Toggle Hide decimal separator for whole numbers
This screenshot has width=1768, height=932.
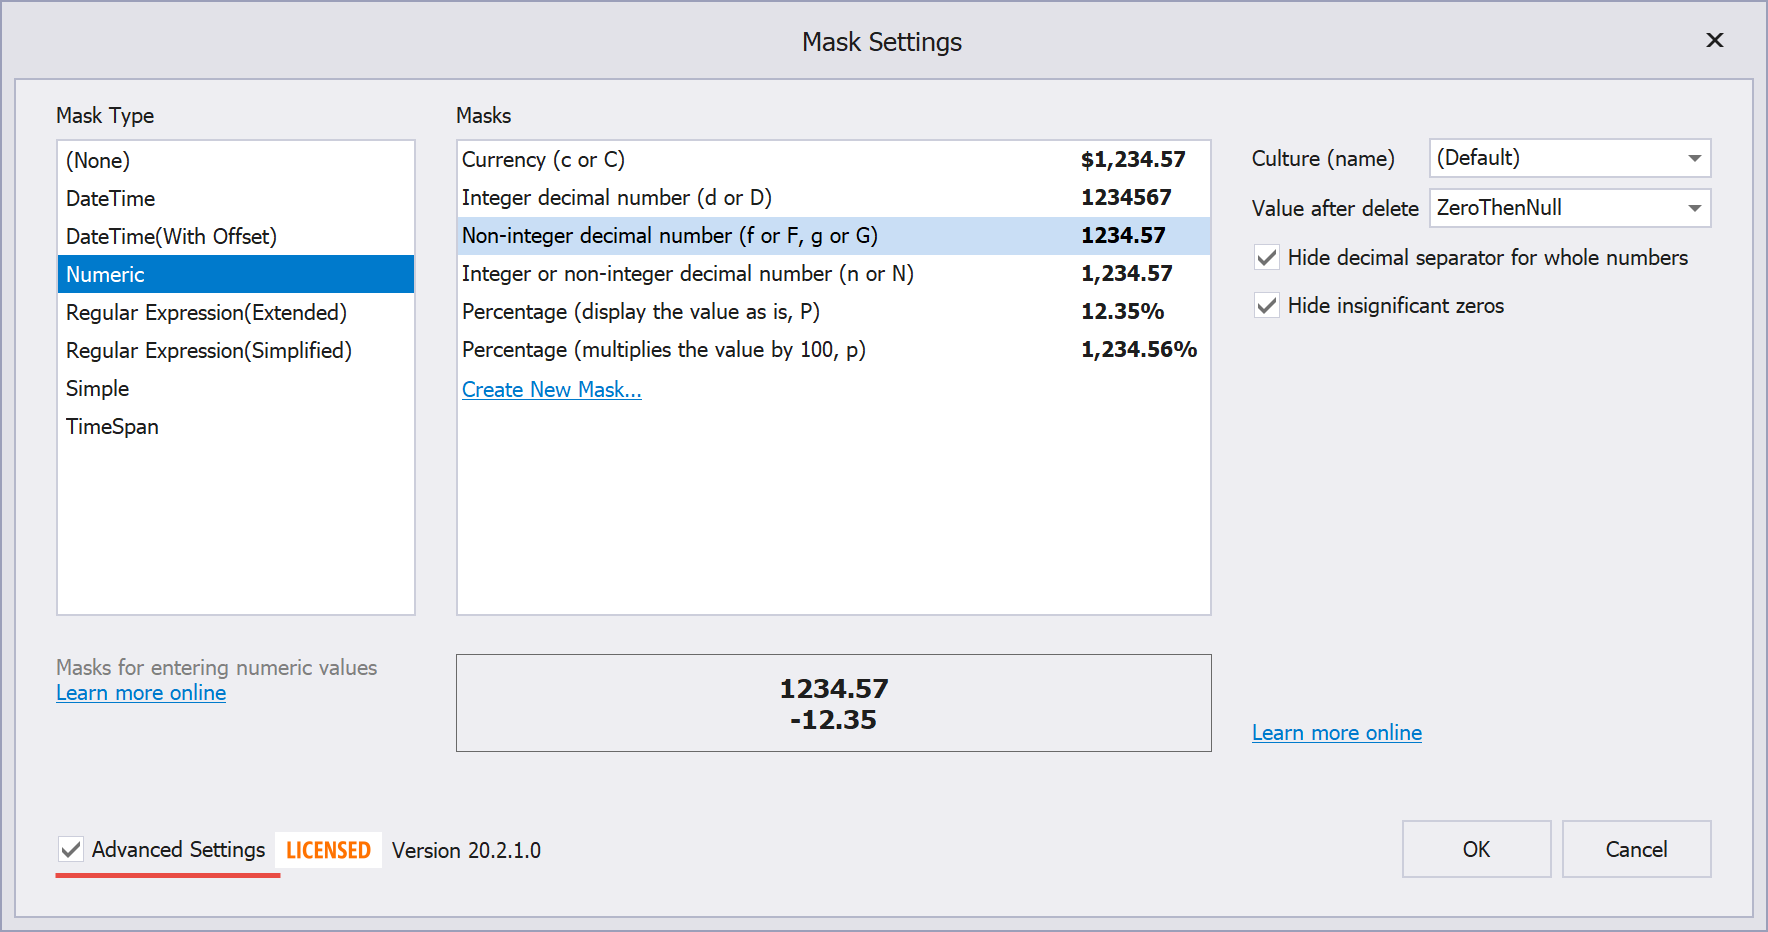point(1267,258)
